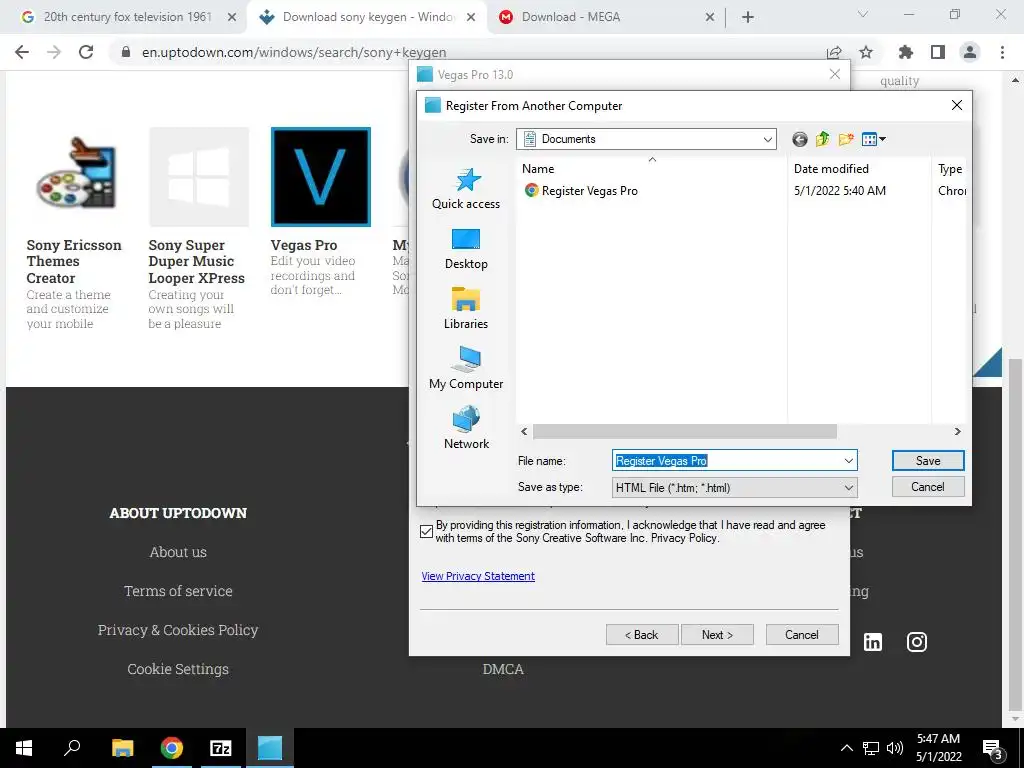Open Sony Ericsson Themes Creator thumbnail
The height and width of the screenshot is (768, 1024).
(77, 176)
